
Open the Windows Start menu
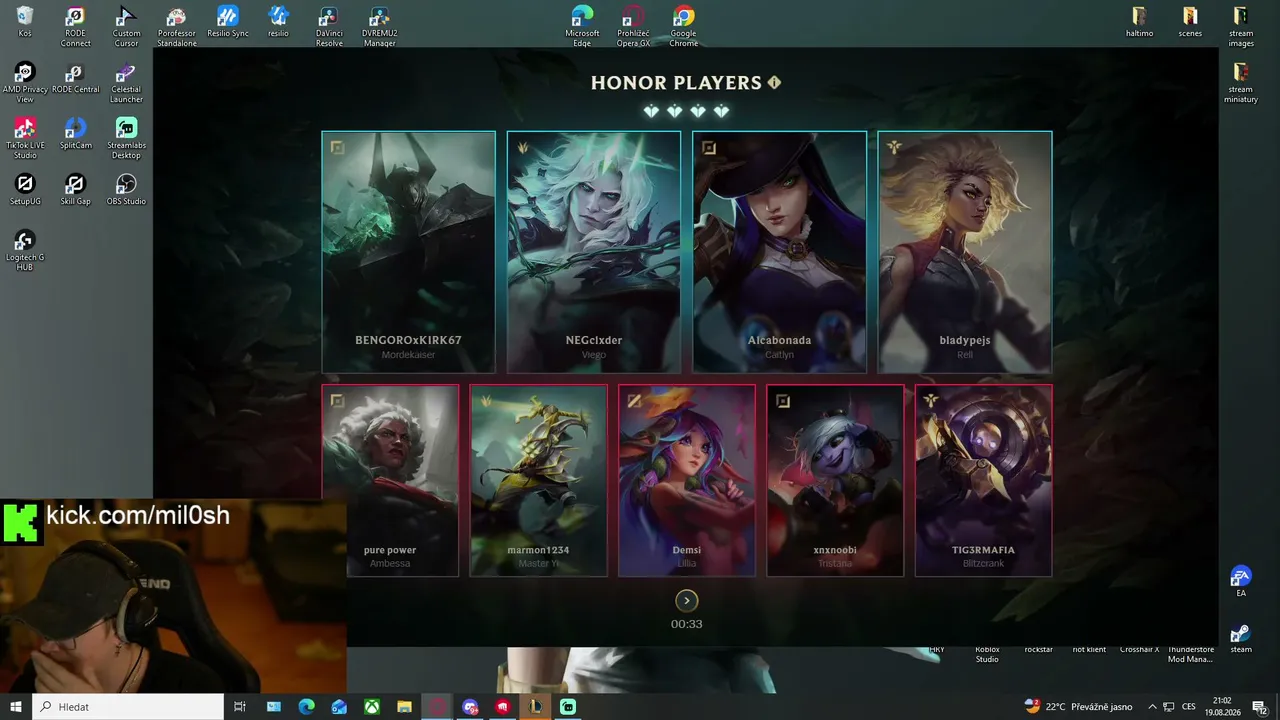tap(15, 707)
